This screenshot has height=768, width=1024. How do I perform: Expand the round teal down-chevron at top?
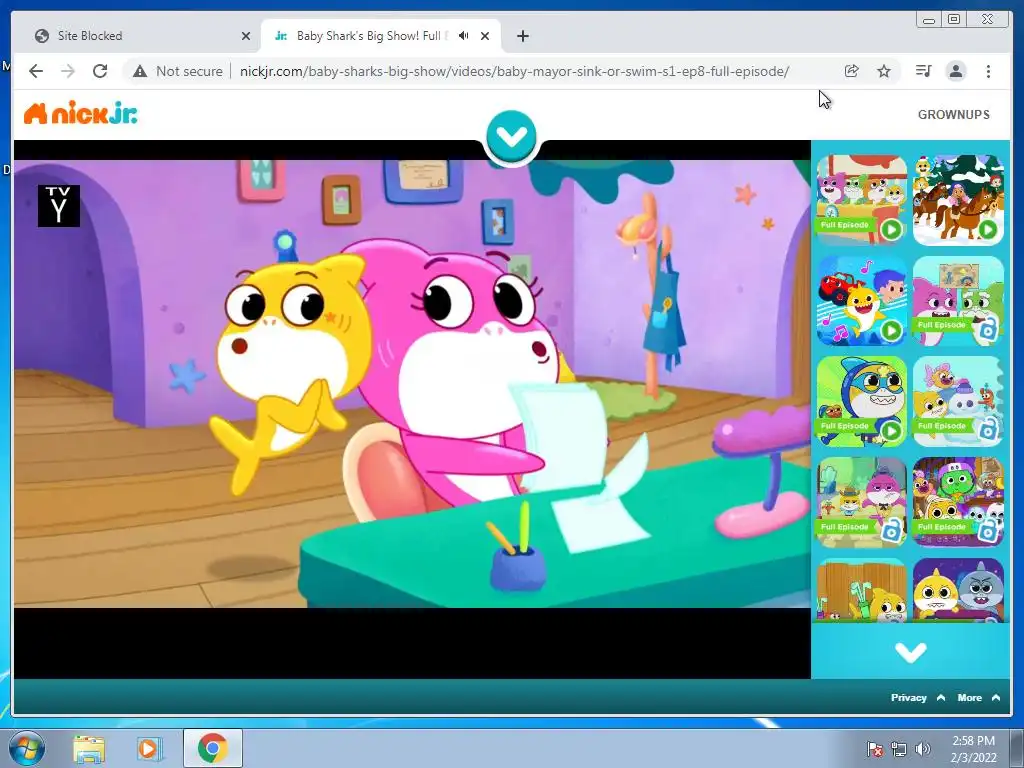pyautogui.click(x=511, y=136)
